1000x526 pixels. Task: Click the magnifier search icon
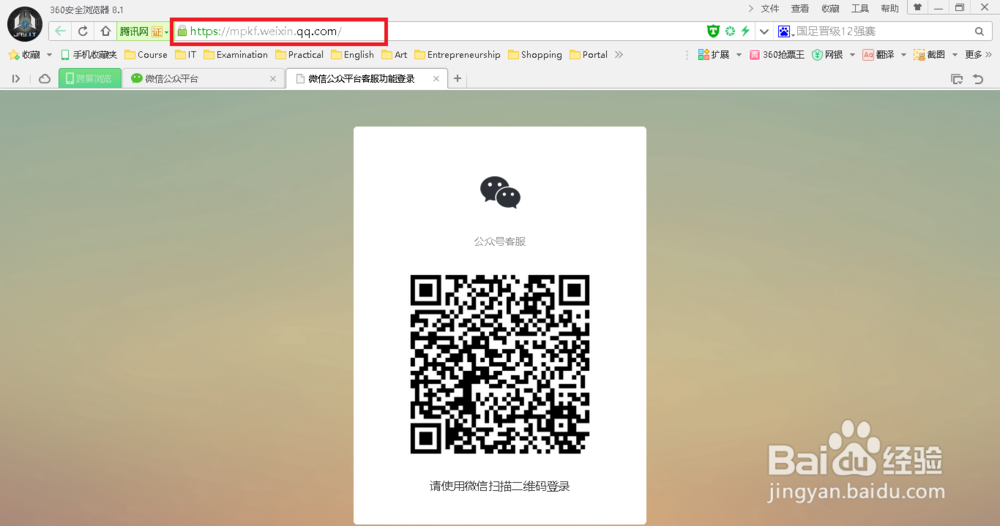click(x=979, y=31)
